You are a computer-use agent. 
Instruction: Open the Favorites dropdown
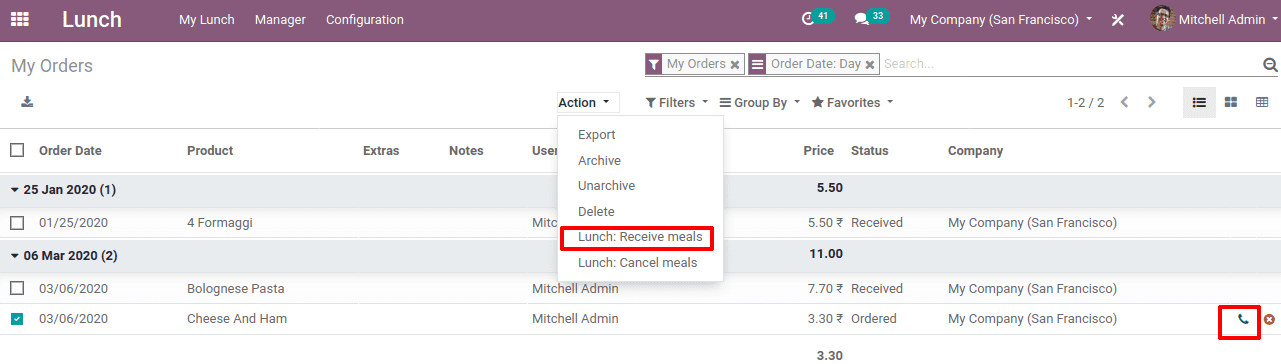[x=852, y=102]
